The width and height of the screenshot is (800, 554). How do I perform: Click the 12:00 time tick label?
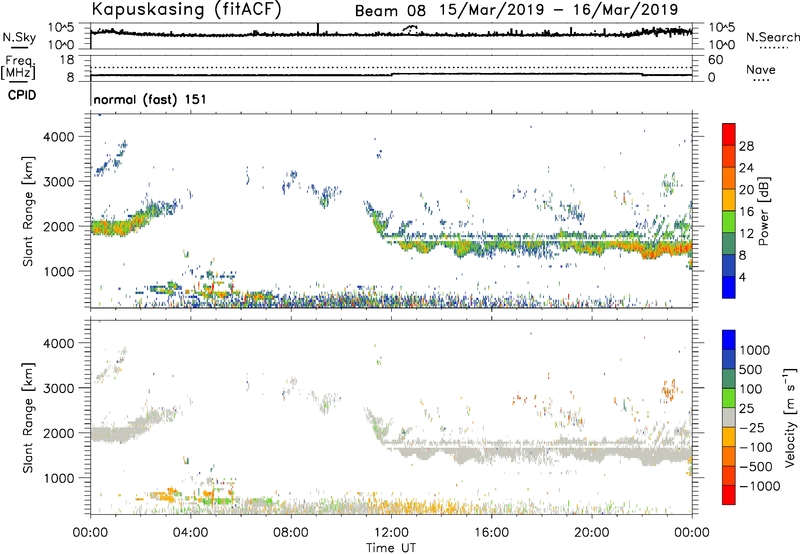(391, 533)
